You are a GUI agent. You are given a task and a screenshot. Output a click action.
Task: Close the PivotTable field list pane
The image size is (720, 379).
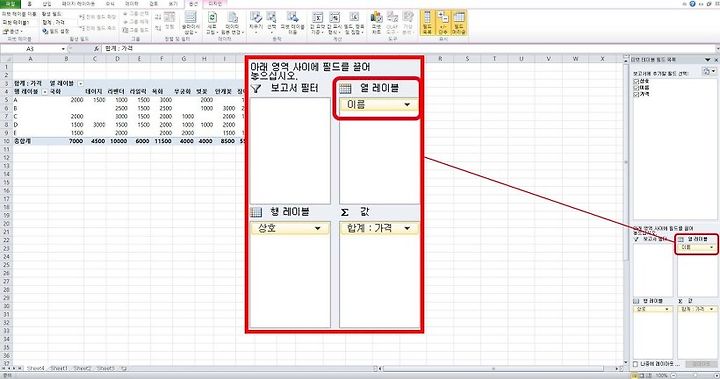(x=716, y=60)
